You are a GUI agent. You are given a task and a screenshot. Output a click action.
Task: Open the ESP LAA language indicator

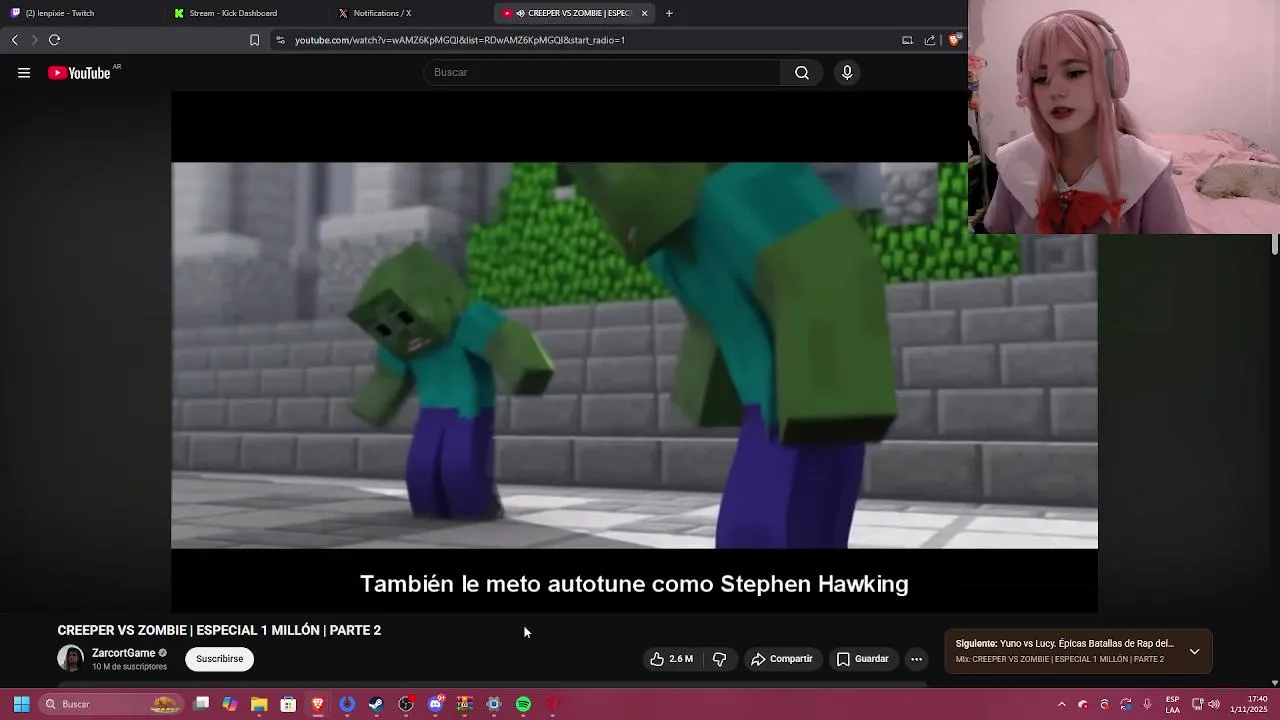pyautogui.click(x=1173, y=704)
